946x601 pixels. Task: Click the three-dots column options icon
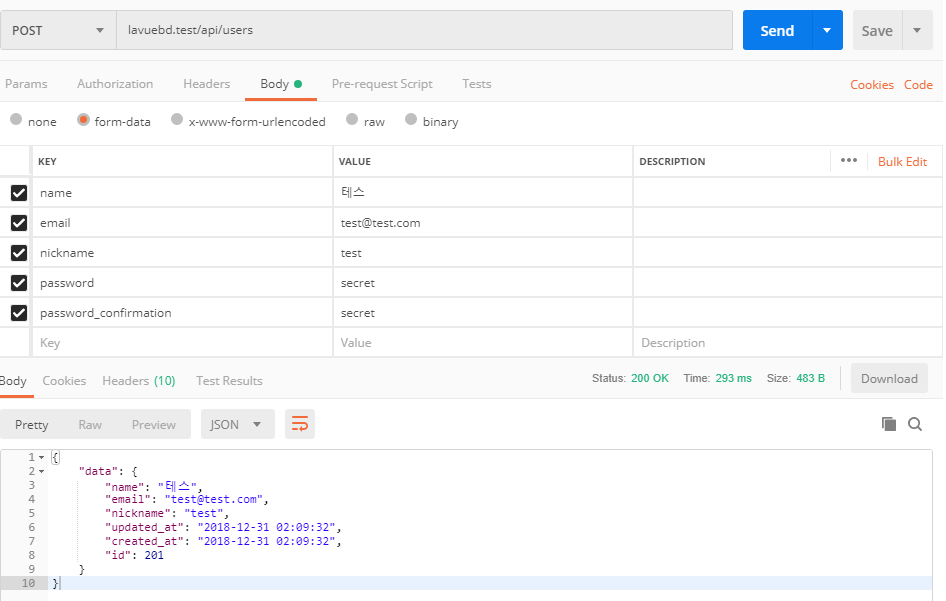click(849, 161)
